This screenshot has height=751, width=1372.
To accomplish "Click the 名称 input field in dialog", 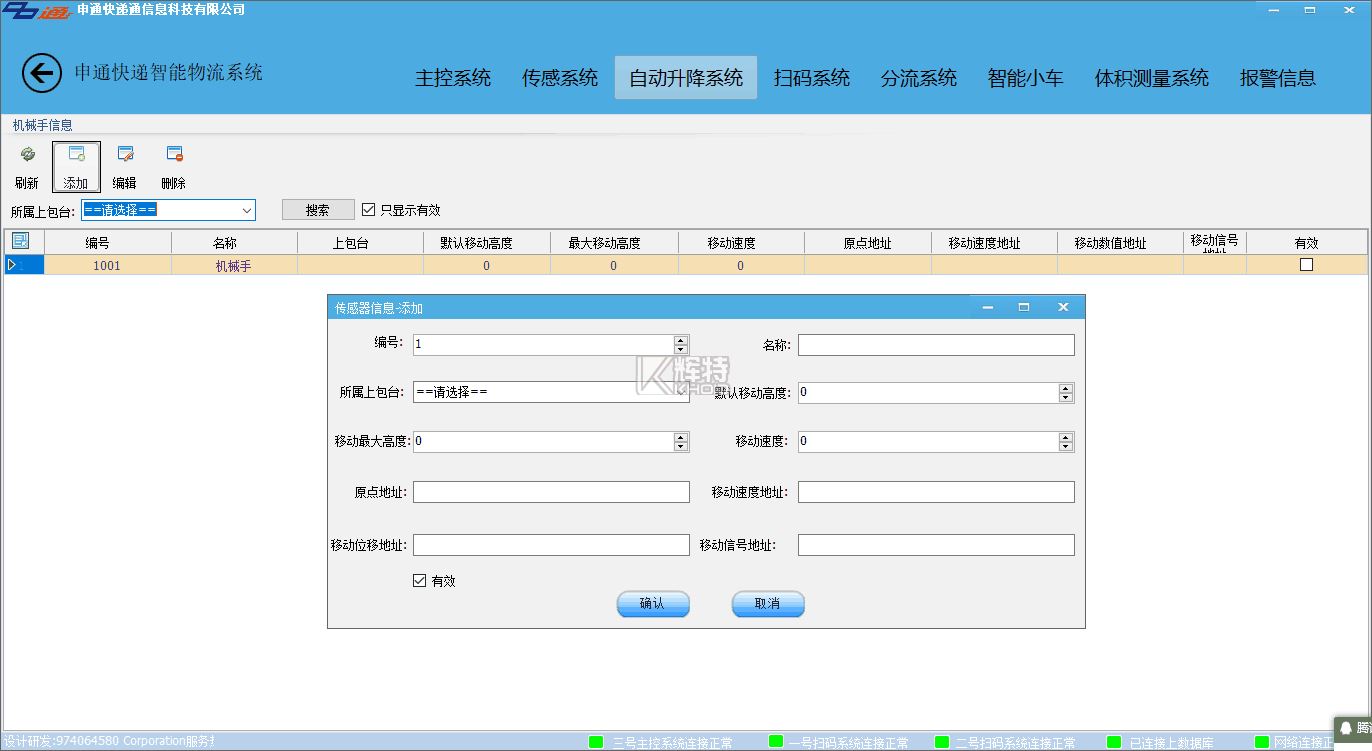I will (x=935, y=345).
